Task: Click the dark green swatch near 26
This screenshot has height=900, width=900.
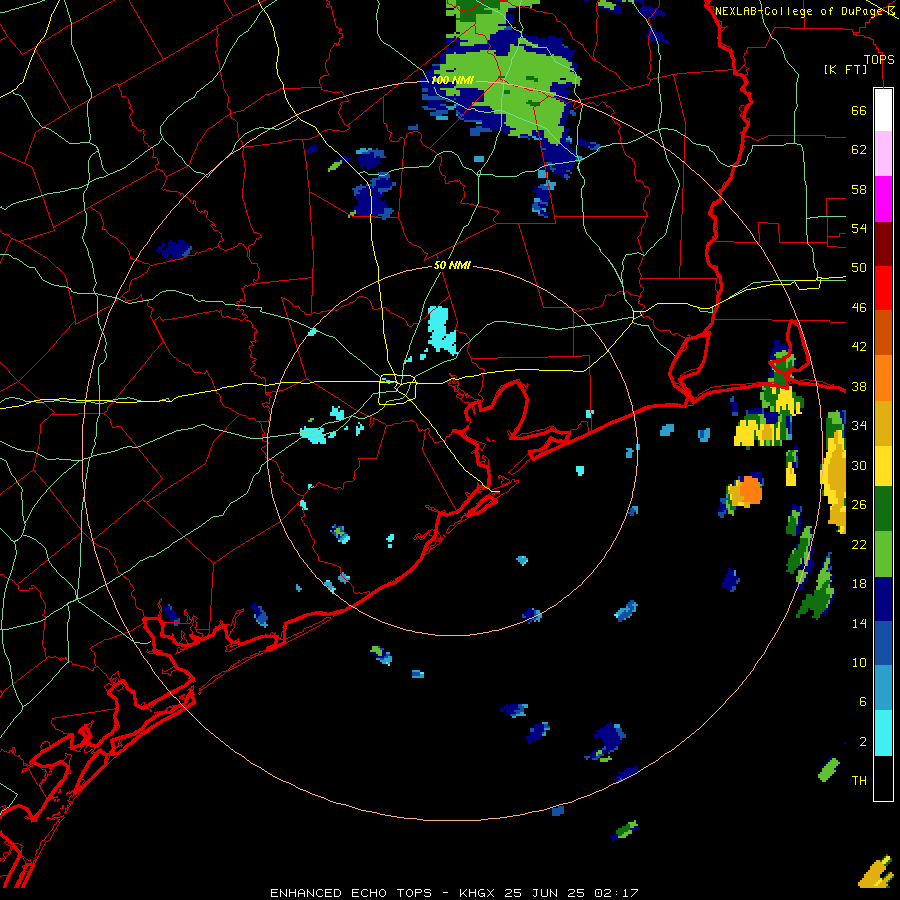Action: (883, 509)
